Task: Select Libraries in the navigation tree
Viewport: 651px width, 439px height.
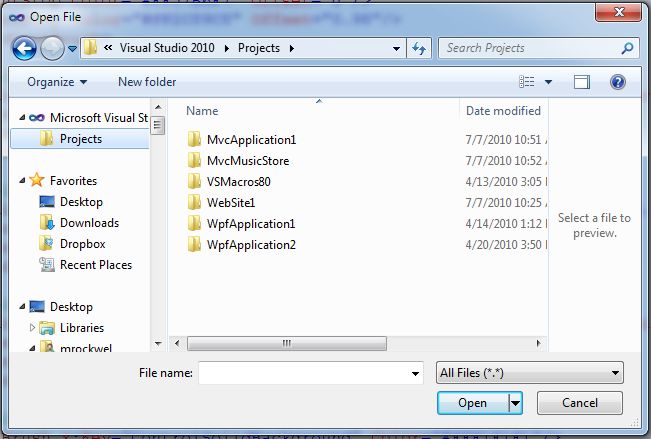Action: [82, 328]
